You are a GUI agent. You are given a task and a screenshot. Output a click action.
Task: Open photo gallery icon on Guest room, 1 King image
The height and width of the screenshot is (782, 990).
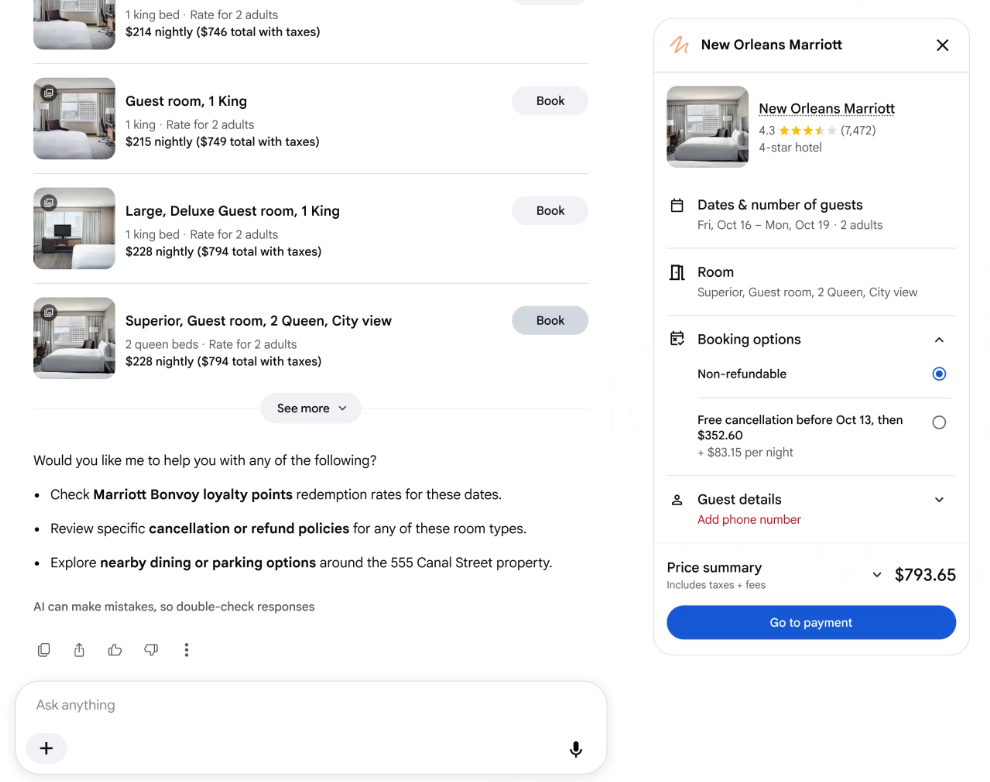click(49, 93)
